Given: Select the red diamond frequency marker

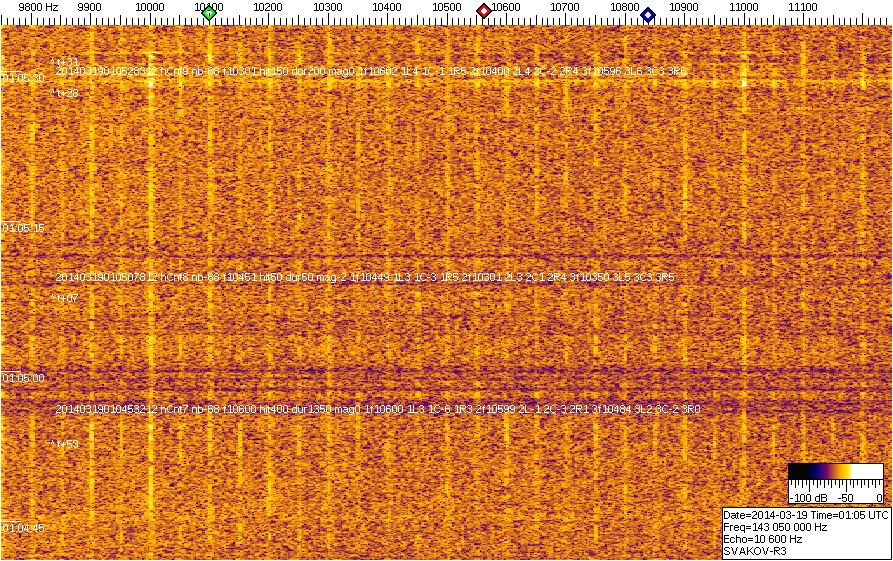Looking at the screenshot, I should (484, 12).
